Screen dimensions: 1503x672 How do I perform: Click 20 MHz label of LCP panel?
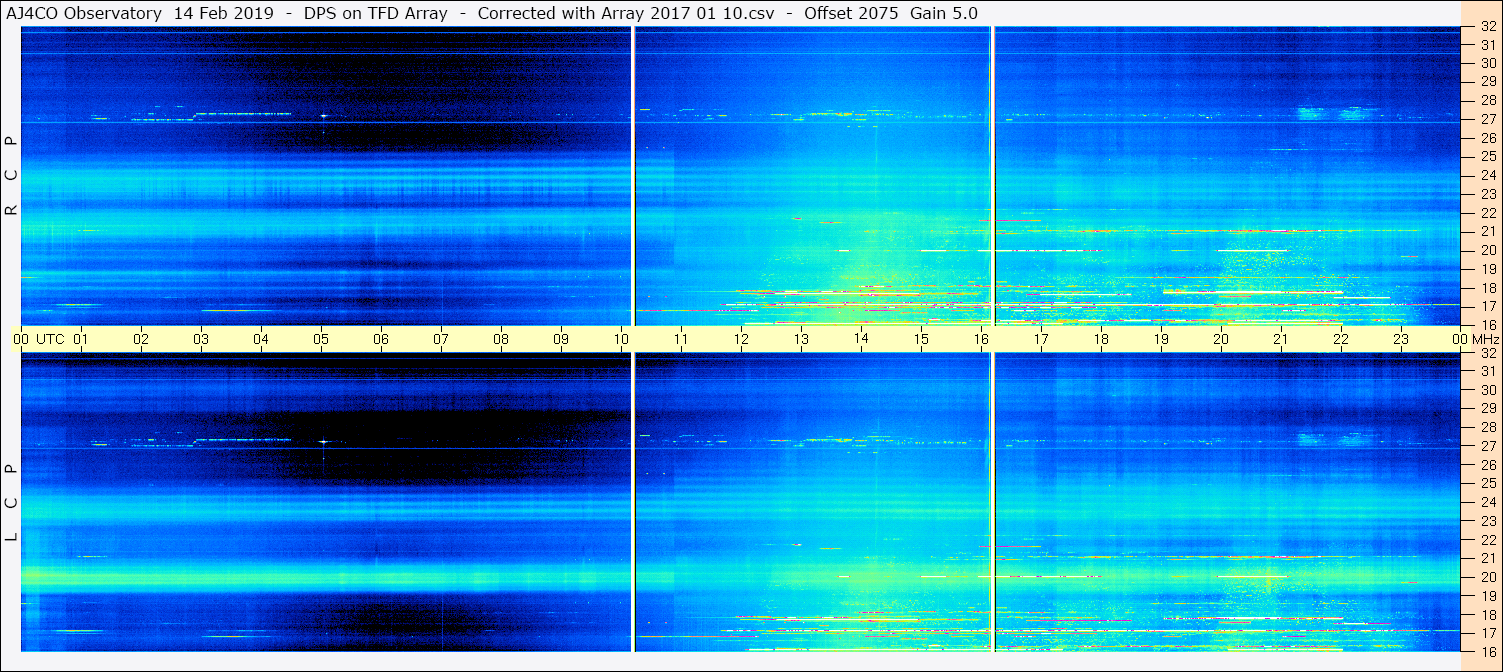pos(1488,577)
